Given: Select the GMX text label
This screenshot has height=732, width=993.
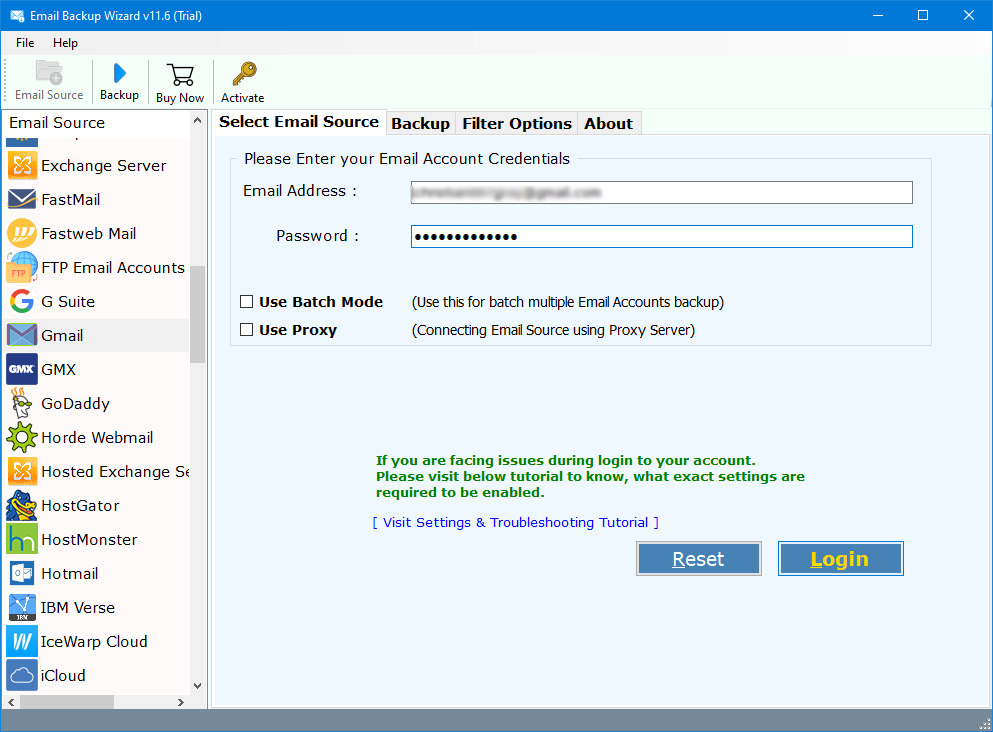Looking at the screenshot, I should pyautogui.click(x=59, y=369).
